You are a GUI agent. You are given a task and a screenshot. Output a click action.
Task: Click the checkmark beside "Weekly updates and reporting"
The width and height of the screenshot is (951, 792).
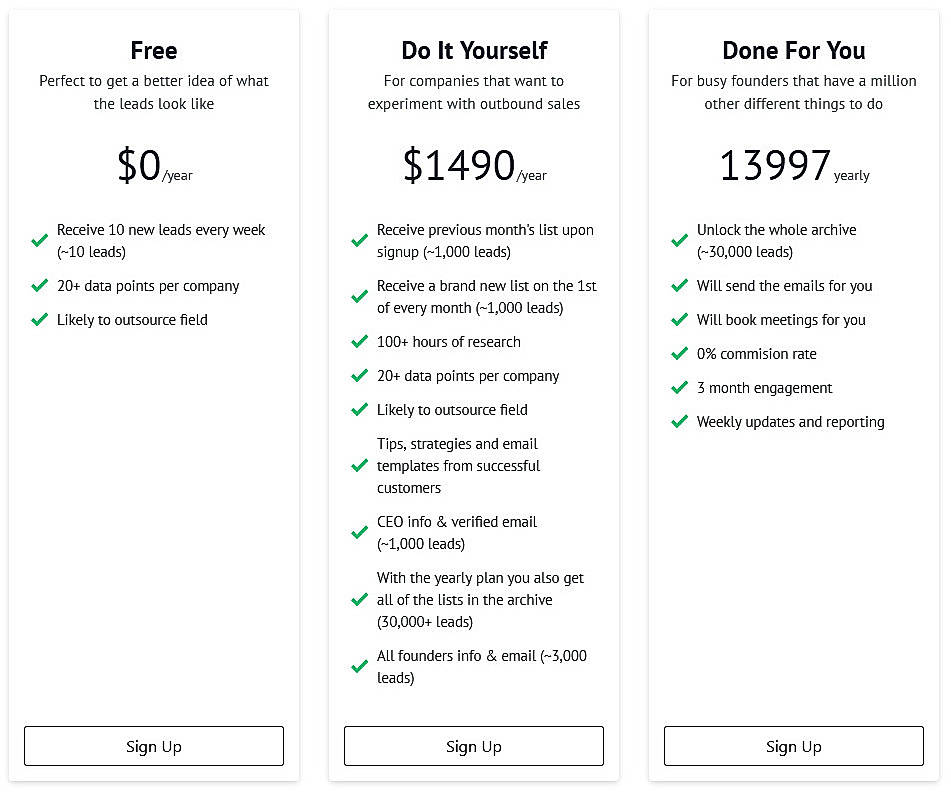click(x=679, y=422)
